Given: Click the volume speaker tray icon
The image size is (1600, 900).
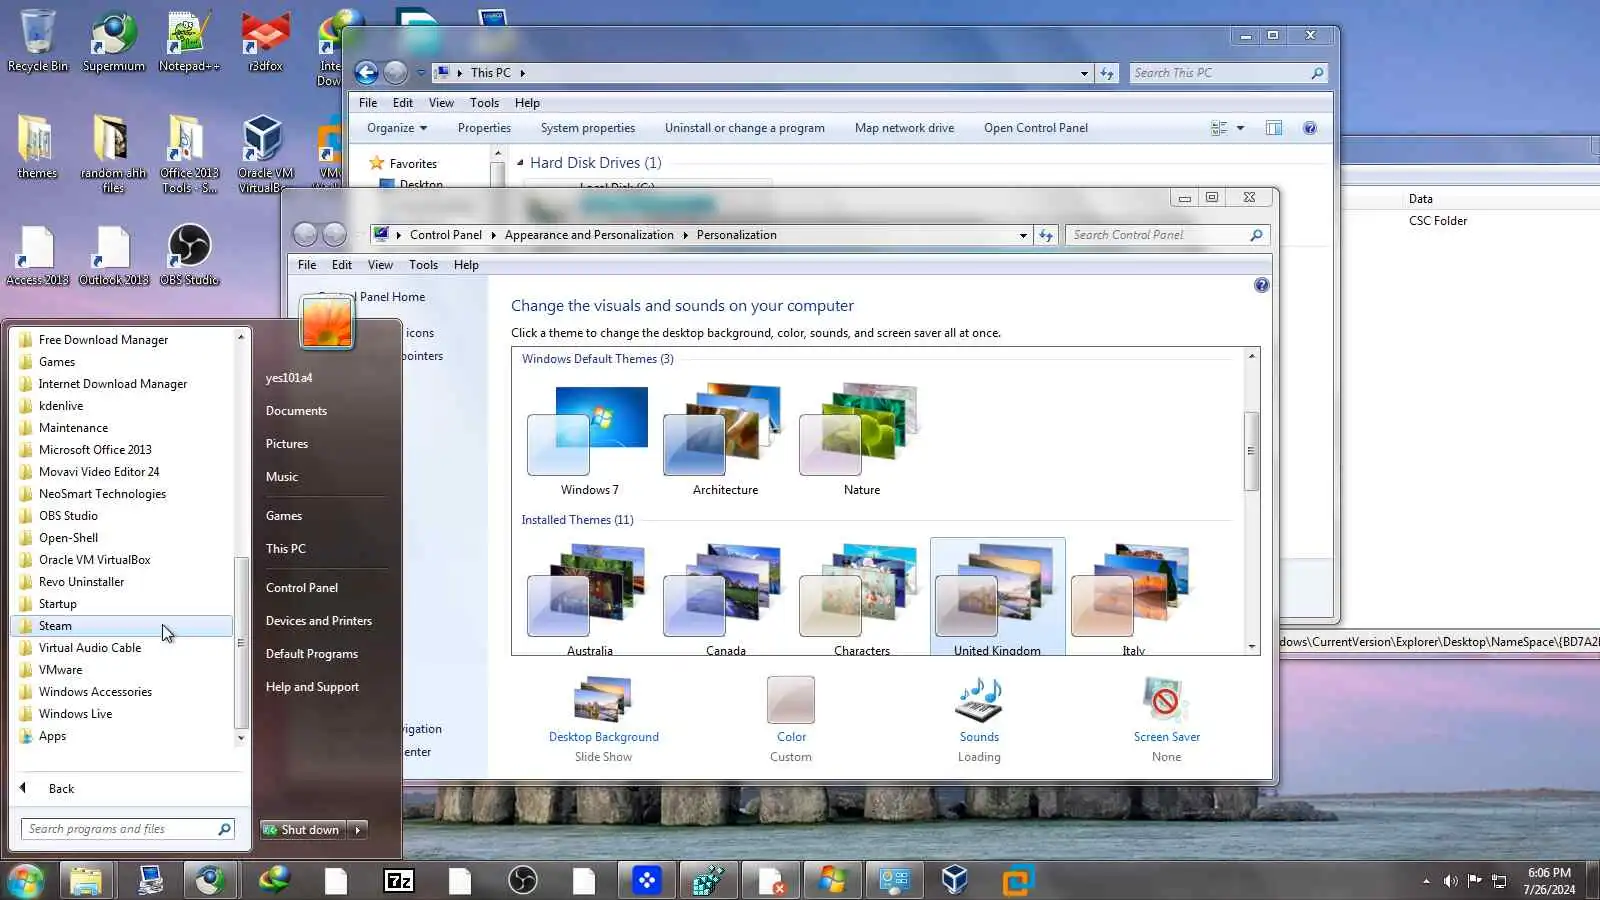Looking at the screenshot, I should click(x=1450, y=881).
